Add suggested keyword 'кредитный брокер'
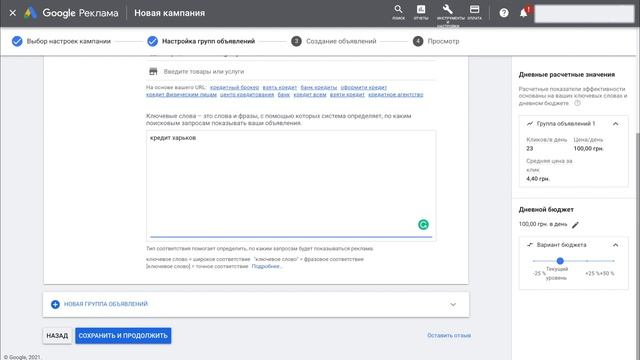 point(234,87)
